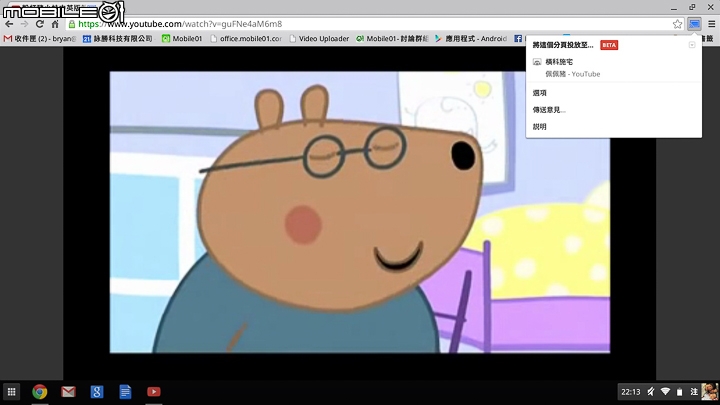The width and height of the screenshot is (720, 405).
Task: Open the Mobile01 bookmark
Action: click(182, 39)
